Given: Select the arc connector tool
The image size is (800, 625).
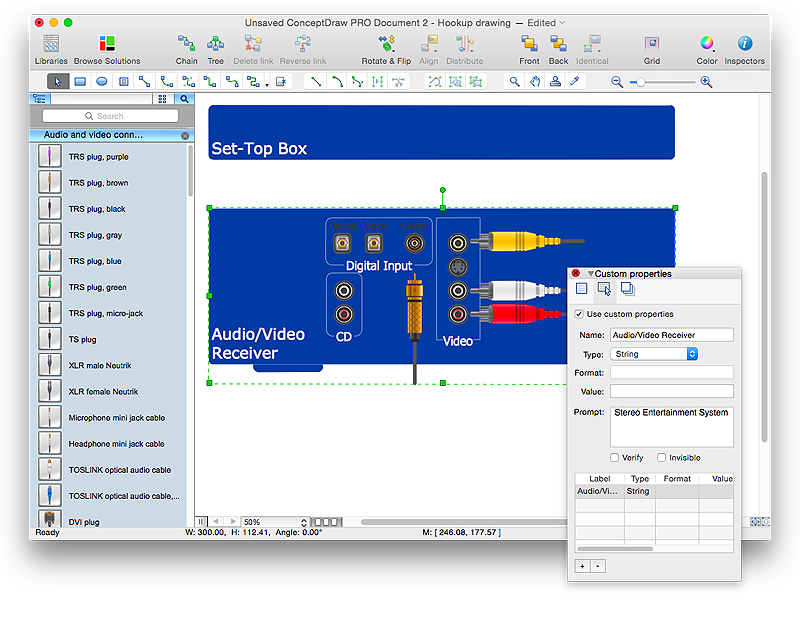Looking at the screenshot, I should click(x=167, y=82).
